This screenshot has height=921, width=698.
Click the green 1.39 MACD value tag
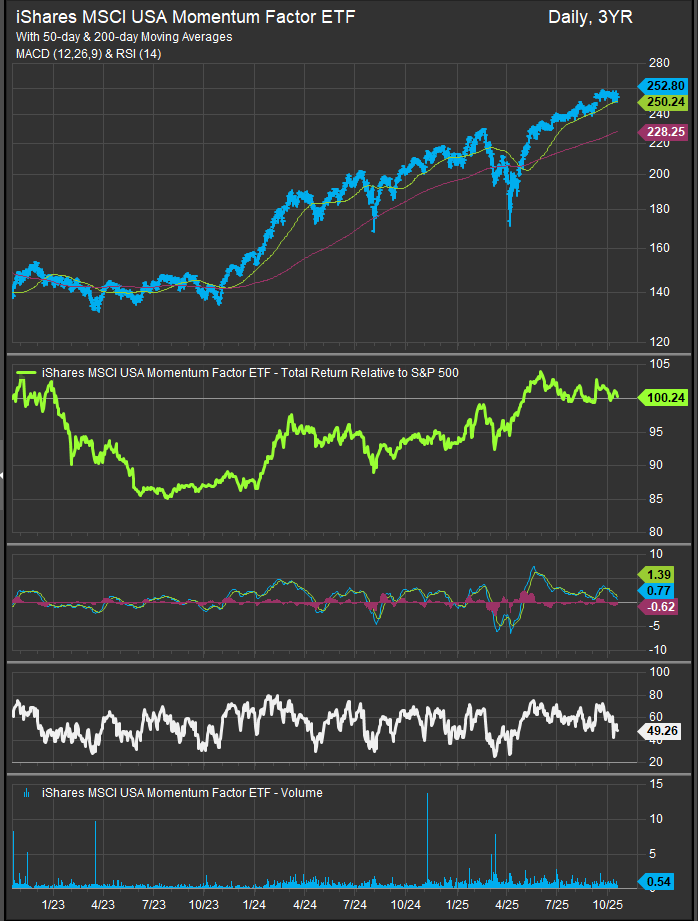click(x=658, y=574)
